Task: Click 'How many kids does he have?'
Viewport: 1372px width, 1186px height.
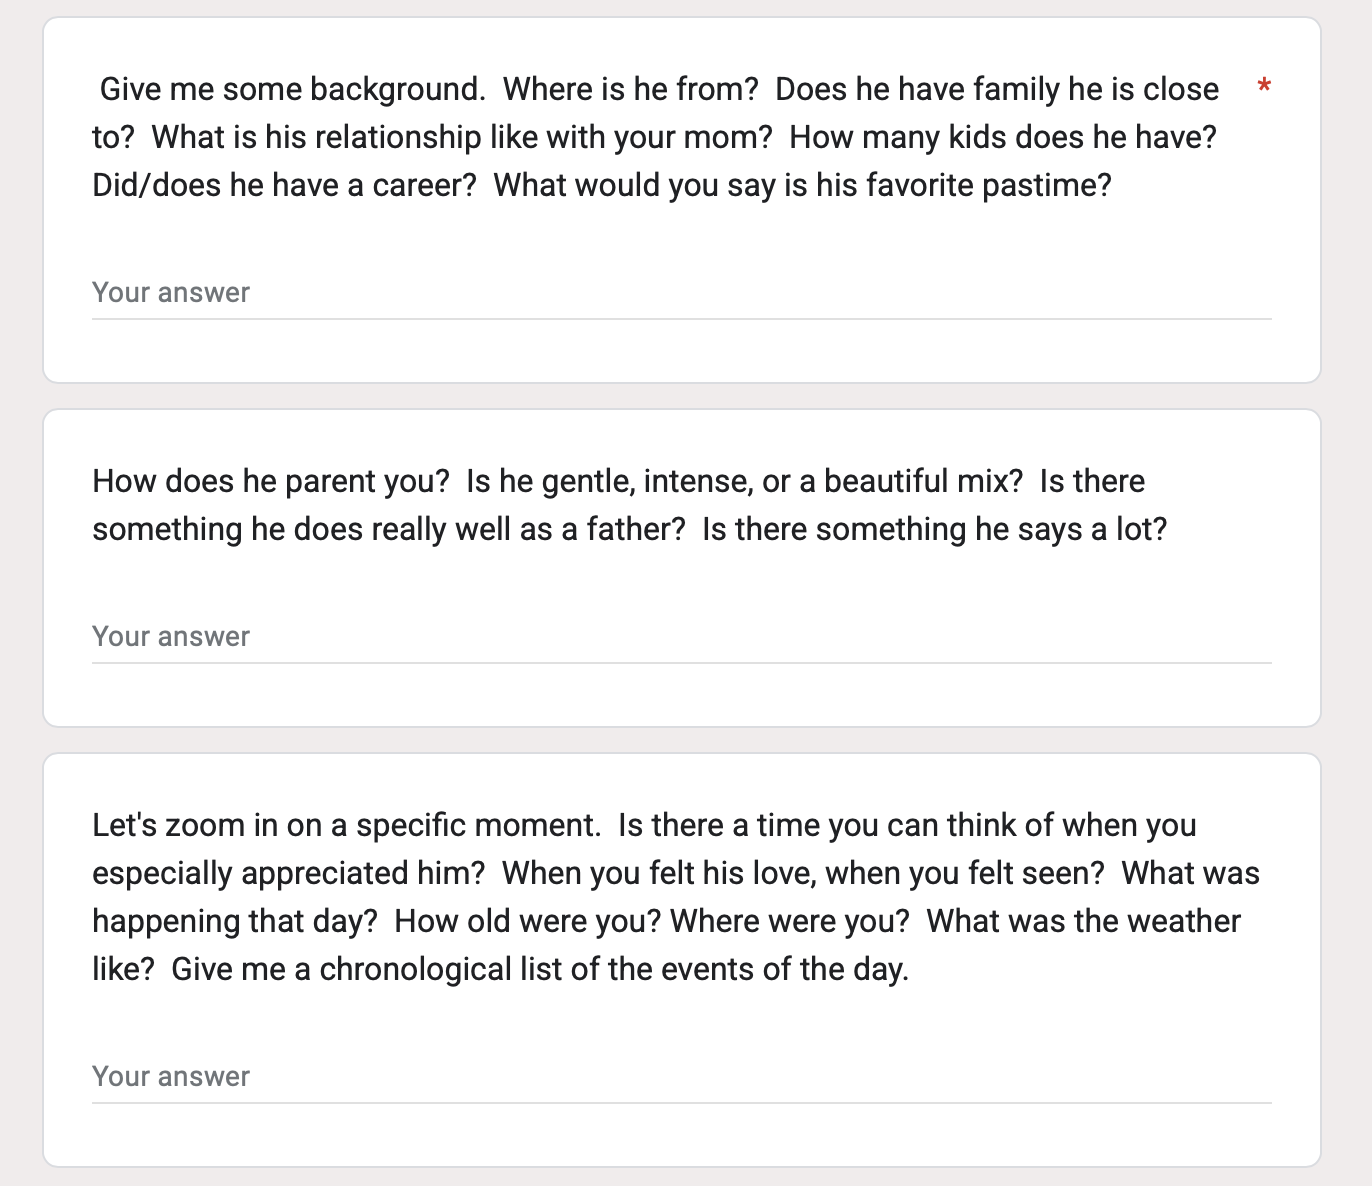Action: [x=1003, y=137]
